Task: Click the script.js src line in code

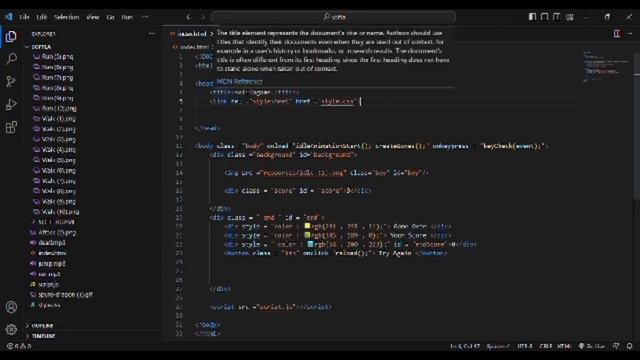Action: coord(270,307)
